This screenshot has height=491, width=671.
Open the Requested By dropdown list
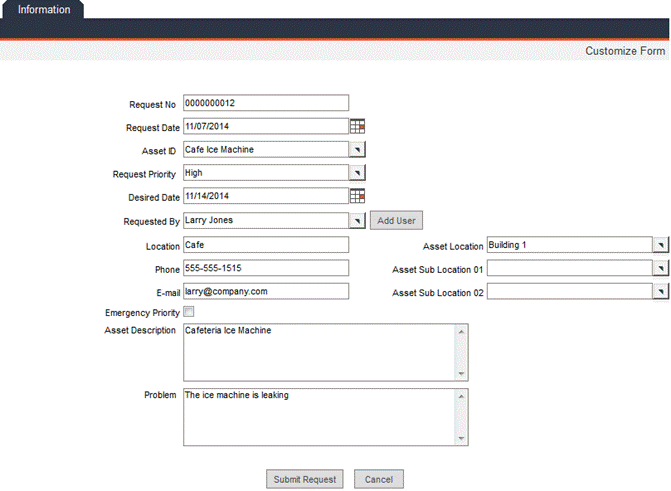358,220
